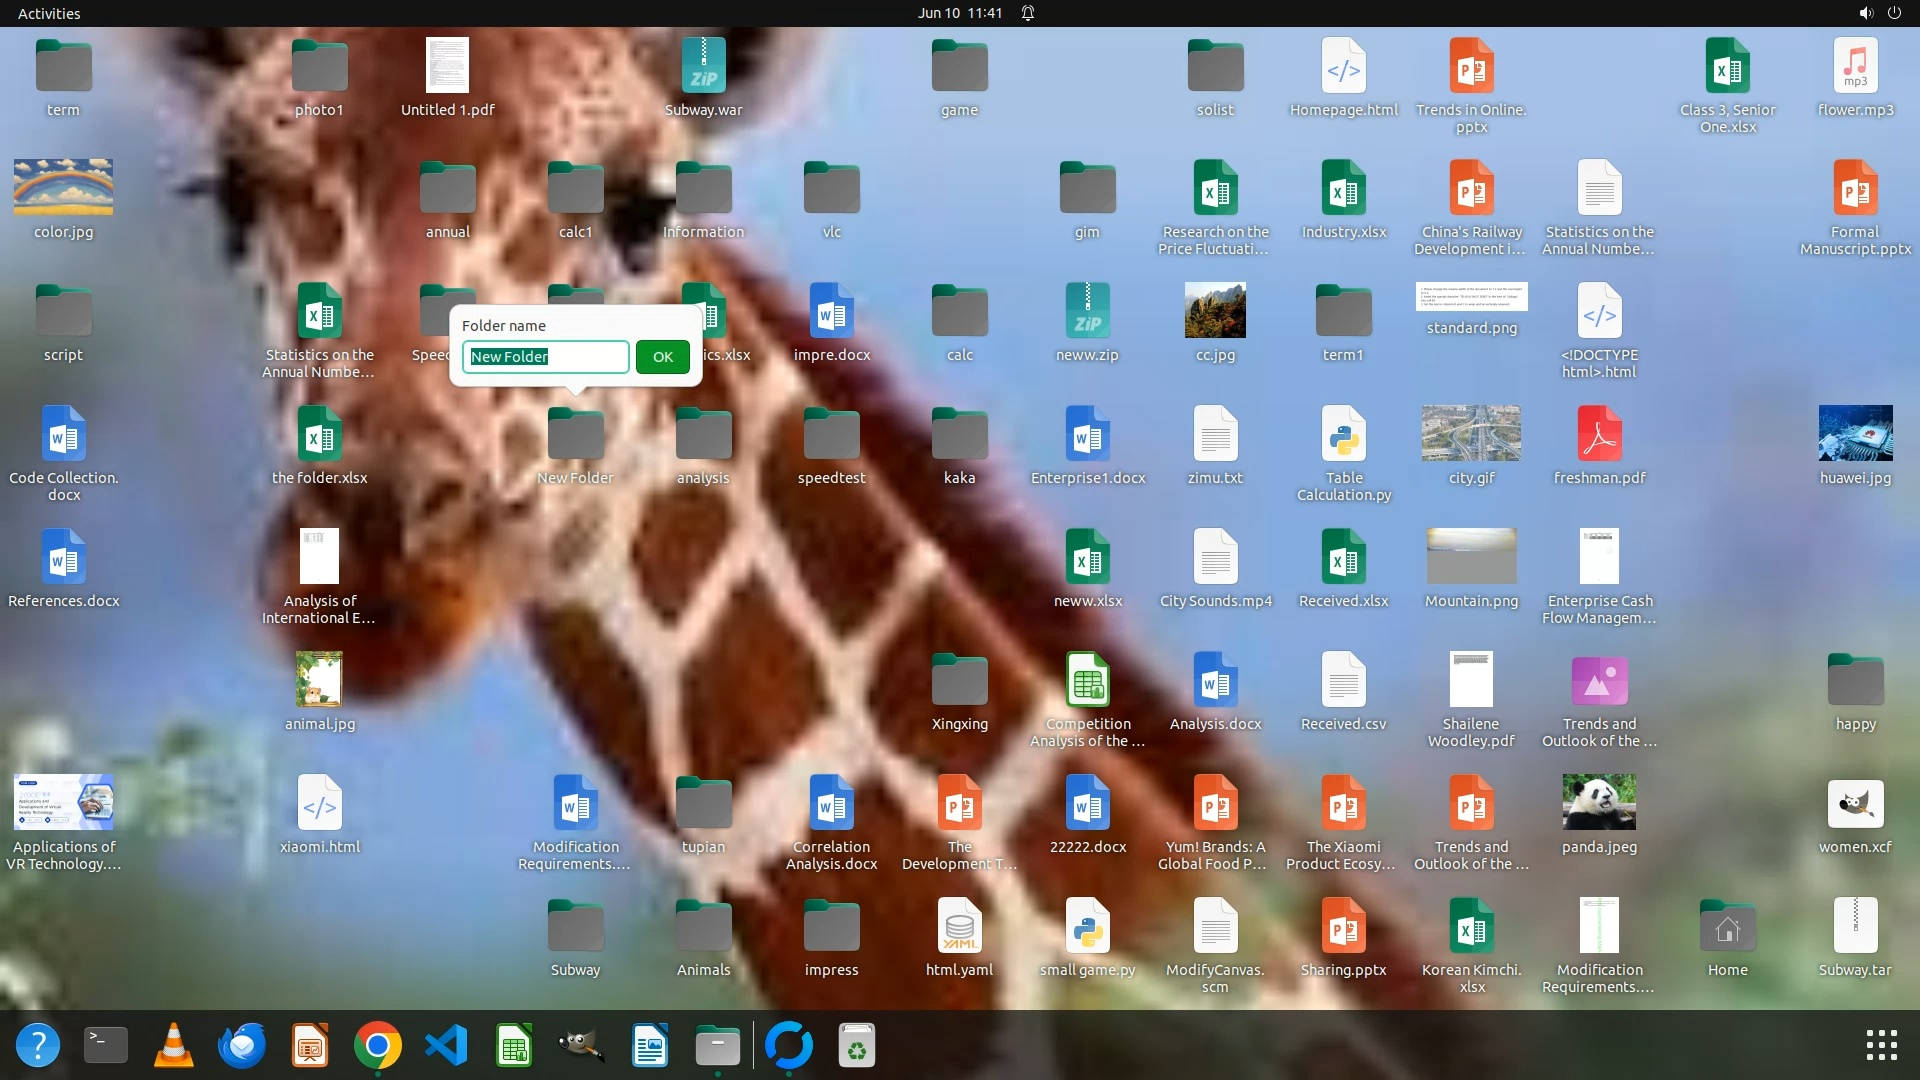Open the Activities overview
1920x1080 pixels.
click(49, 13)
